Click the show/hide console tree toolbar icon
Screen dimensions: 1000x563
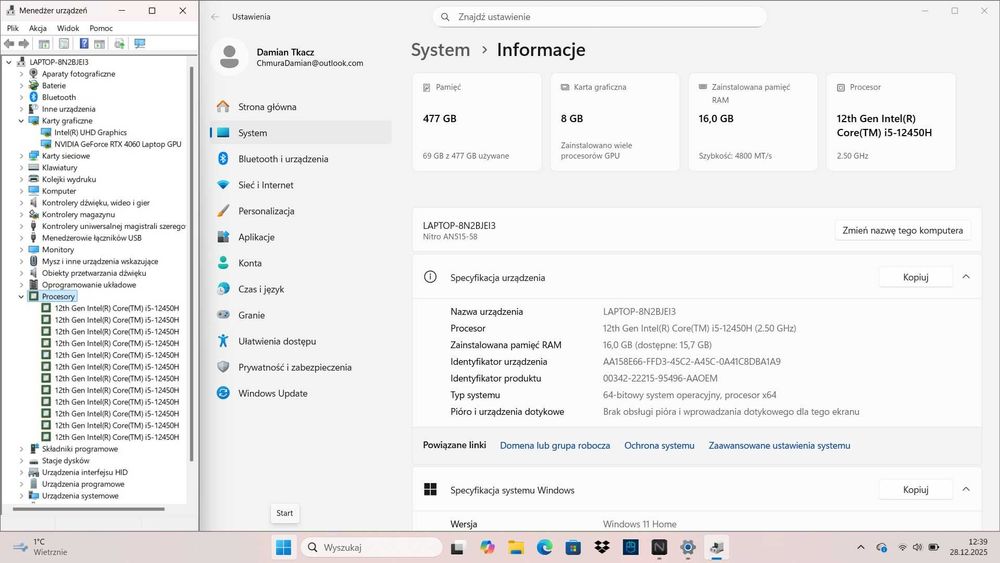coord(44,43)
